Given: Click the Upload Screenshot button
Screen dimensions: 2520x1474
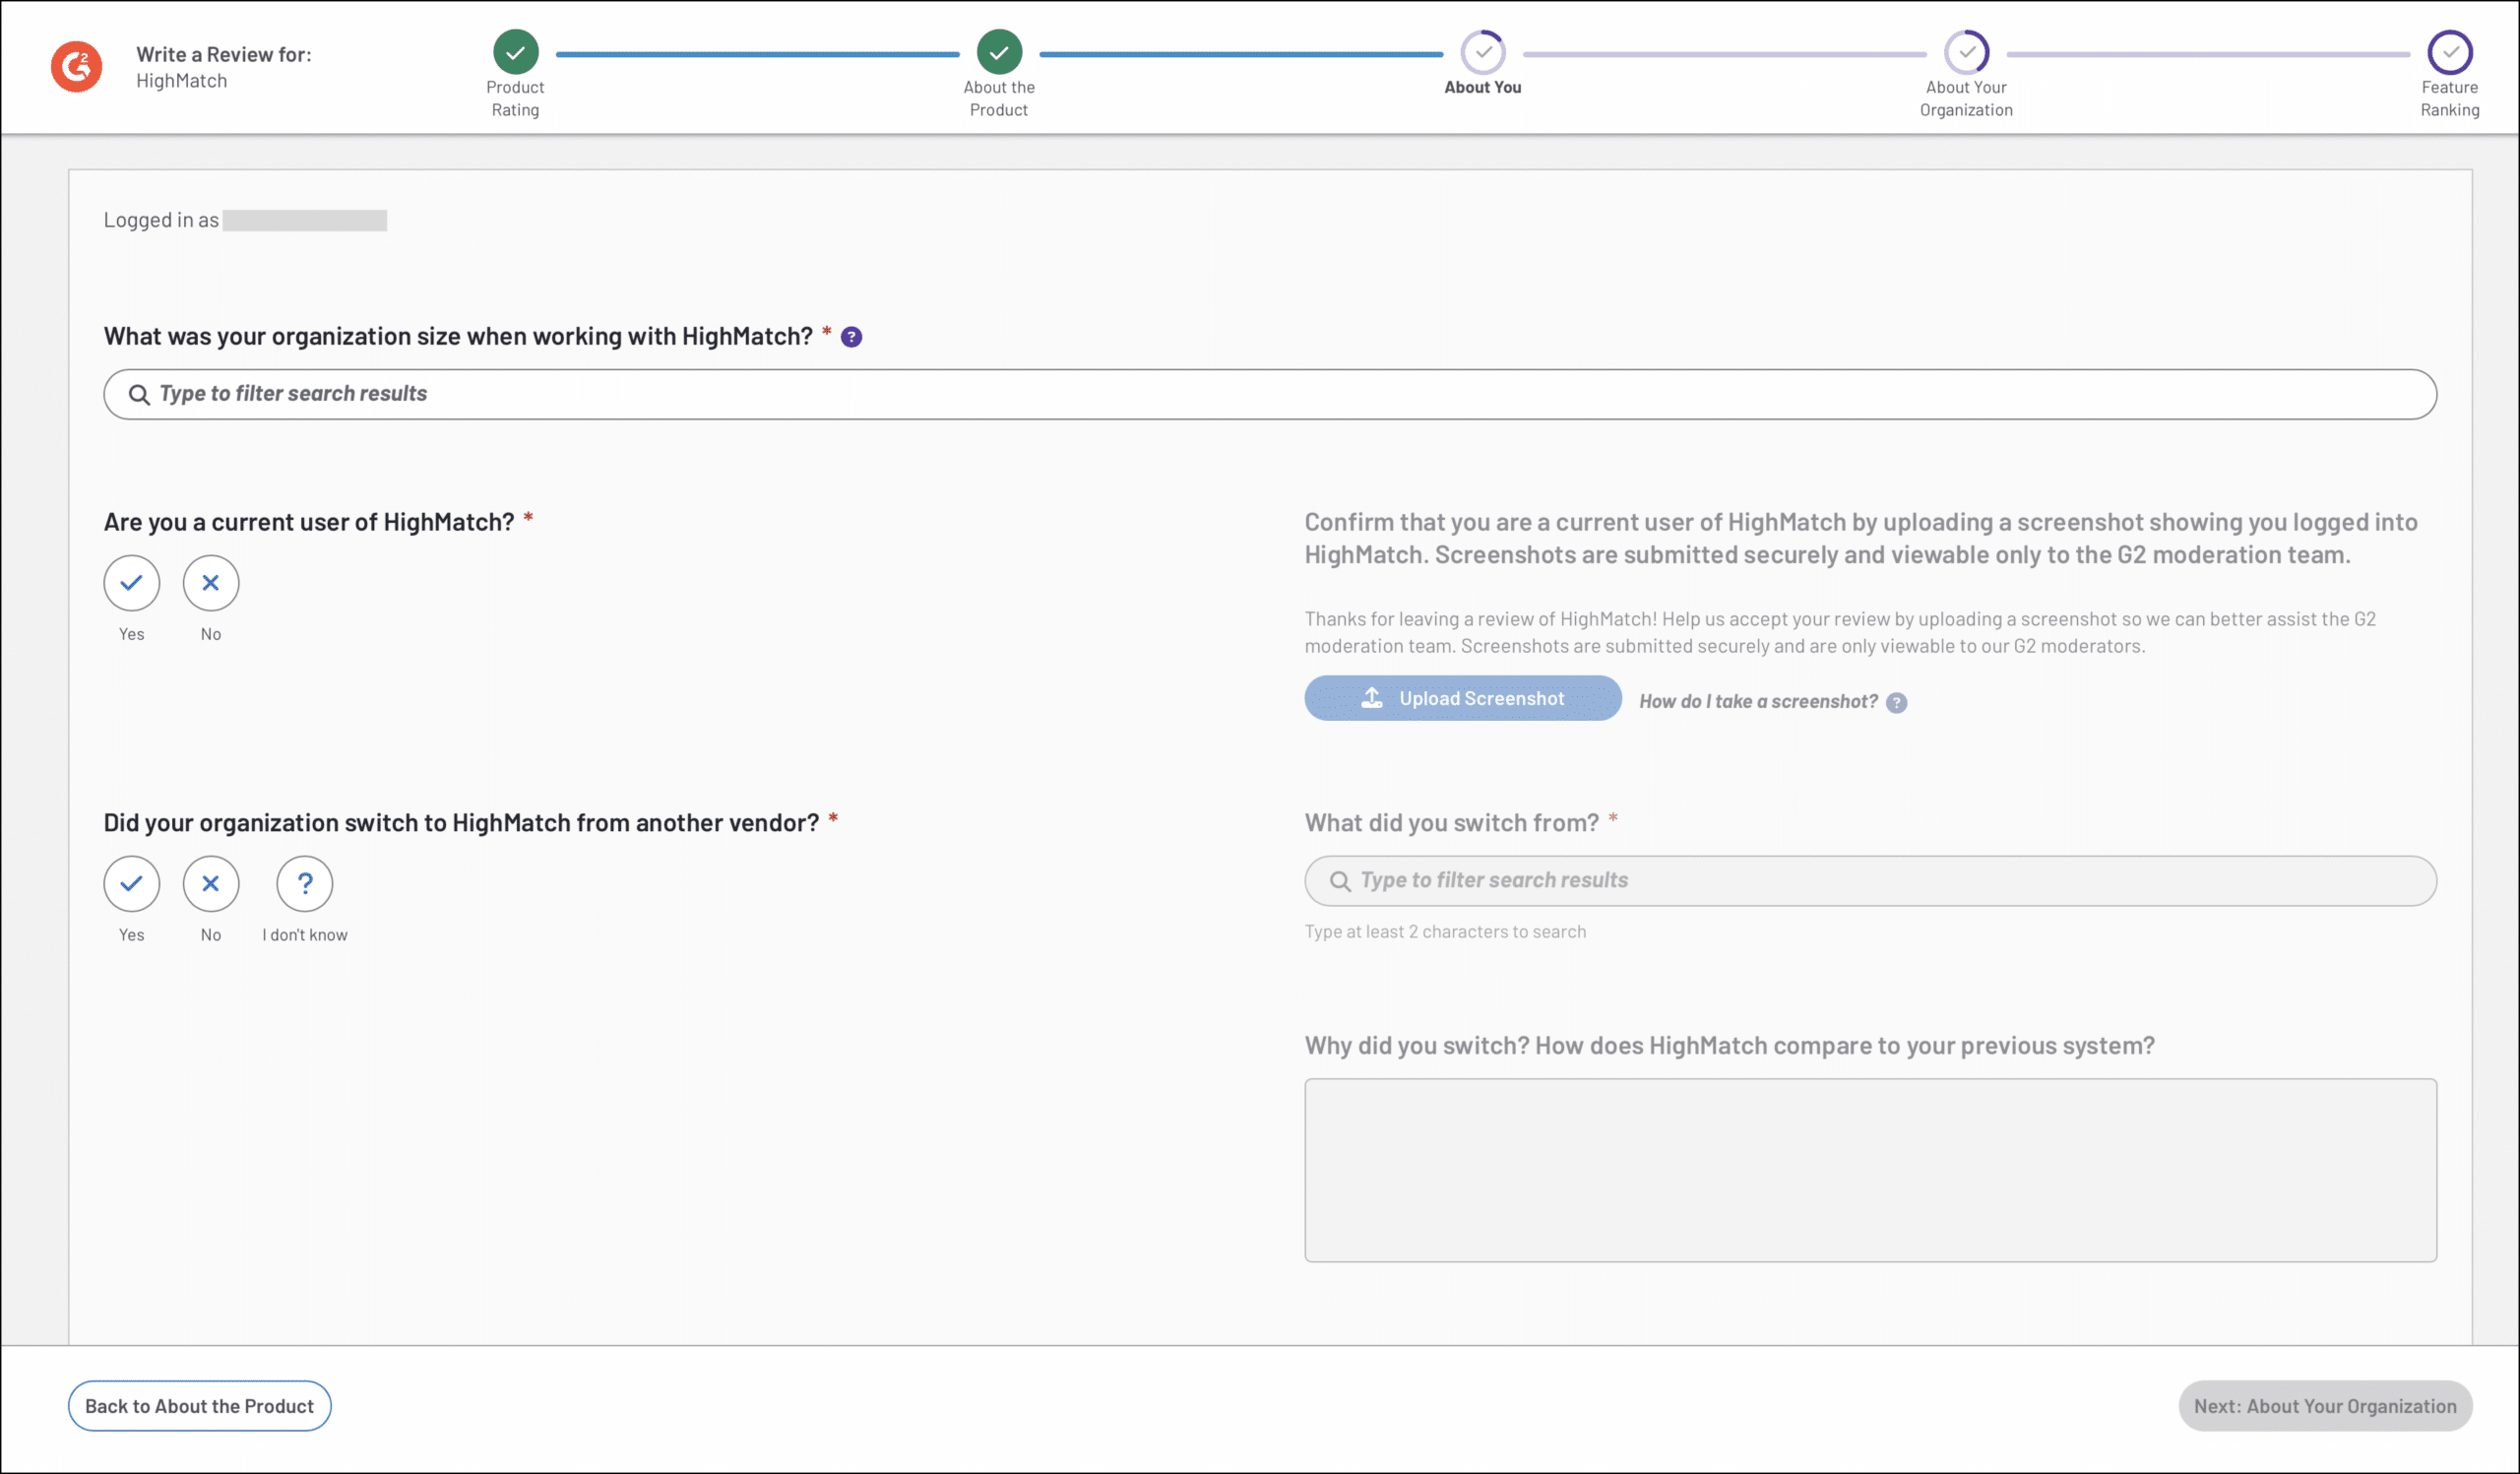Looking at the screenshot, I should [1462, 698].
